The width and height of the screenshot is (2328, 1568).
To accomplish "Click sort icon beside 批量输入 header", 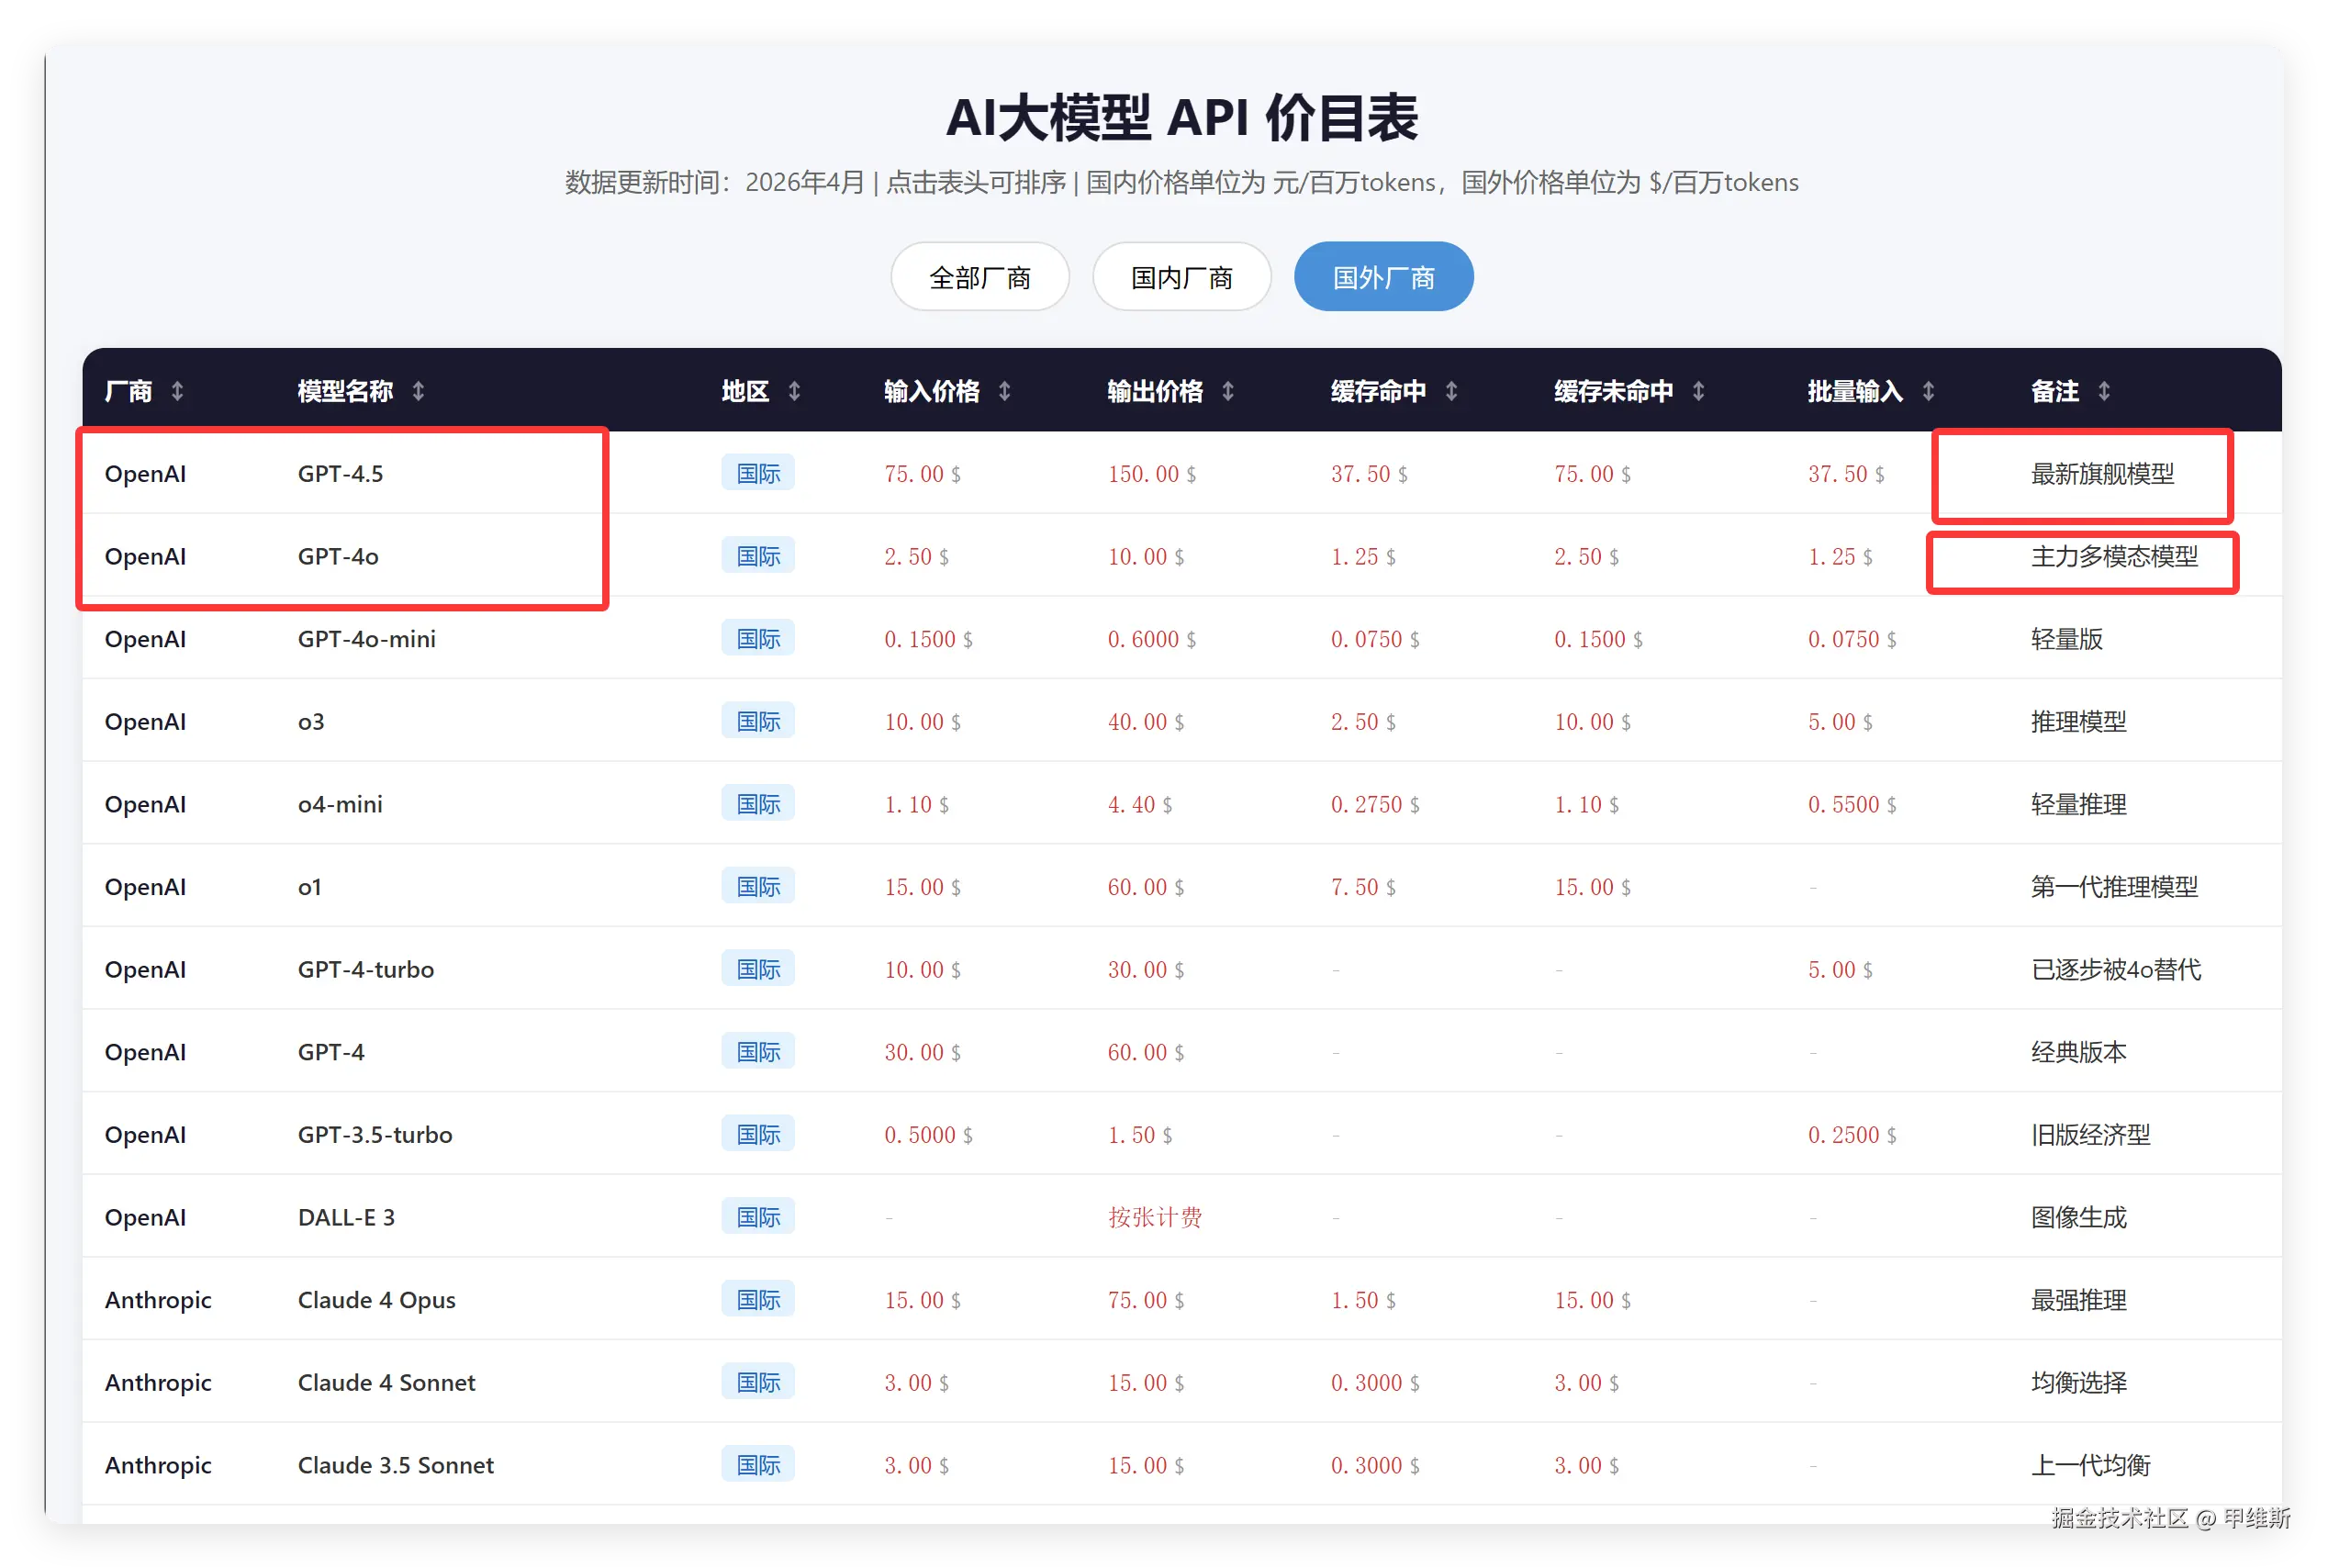I will (1928, 391).
